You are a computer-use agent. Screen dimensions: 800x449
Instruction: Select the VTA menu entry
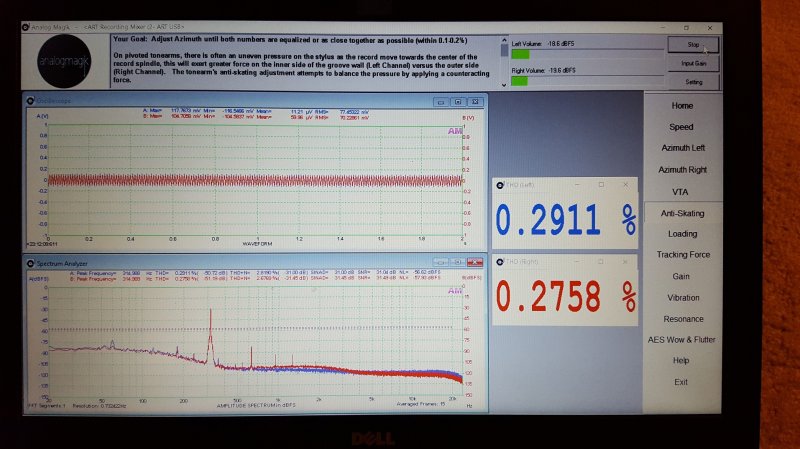click(680, 192)
